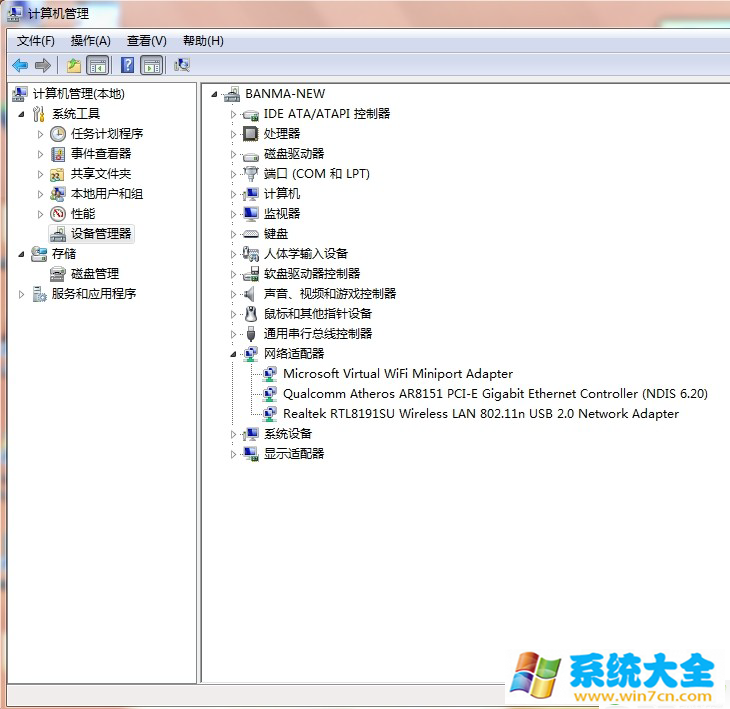The height and width of the screenshot is (709, 730).
Task: Select 本地用户和组 tree item
Action: click(107, 194)
